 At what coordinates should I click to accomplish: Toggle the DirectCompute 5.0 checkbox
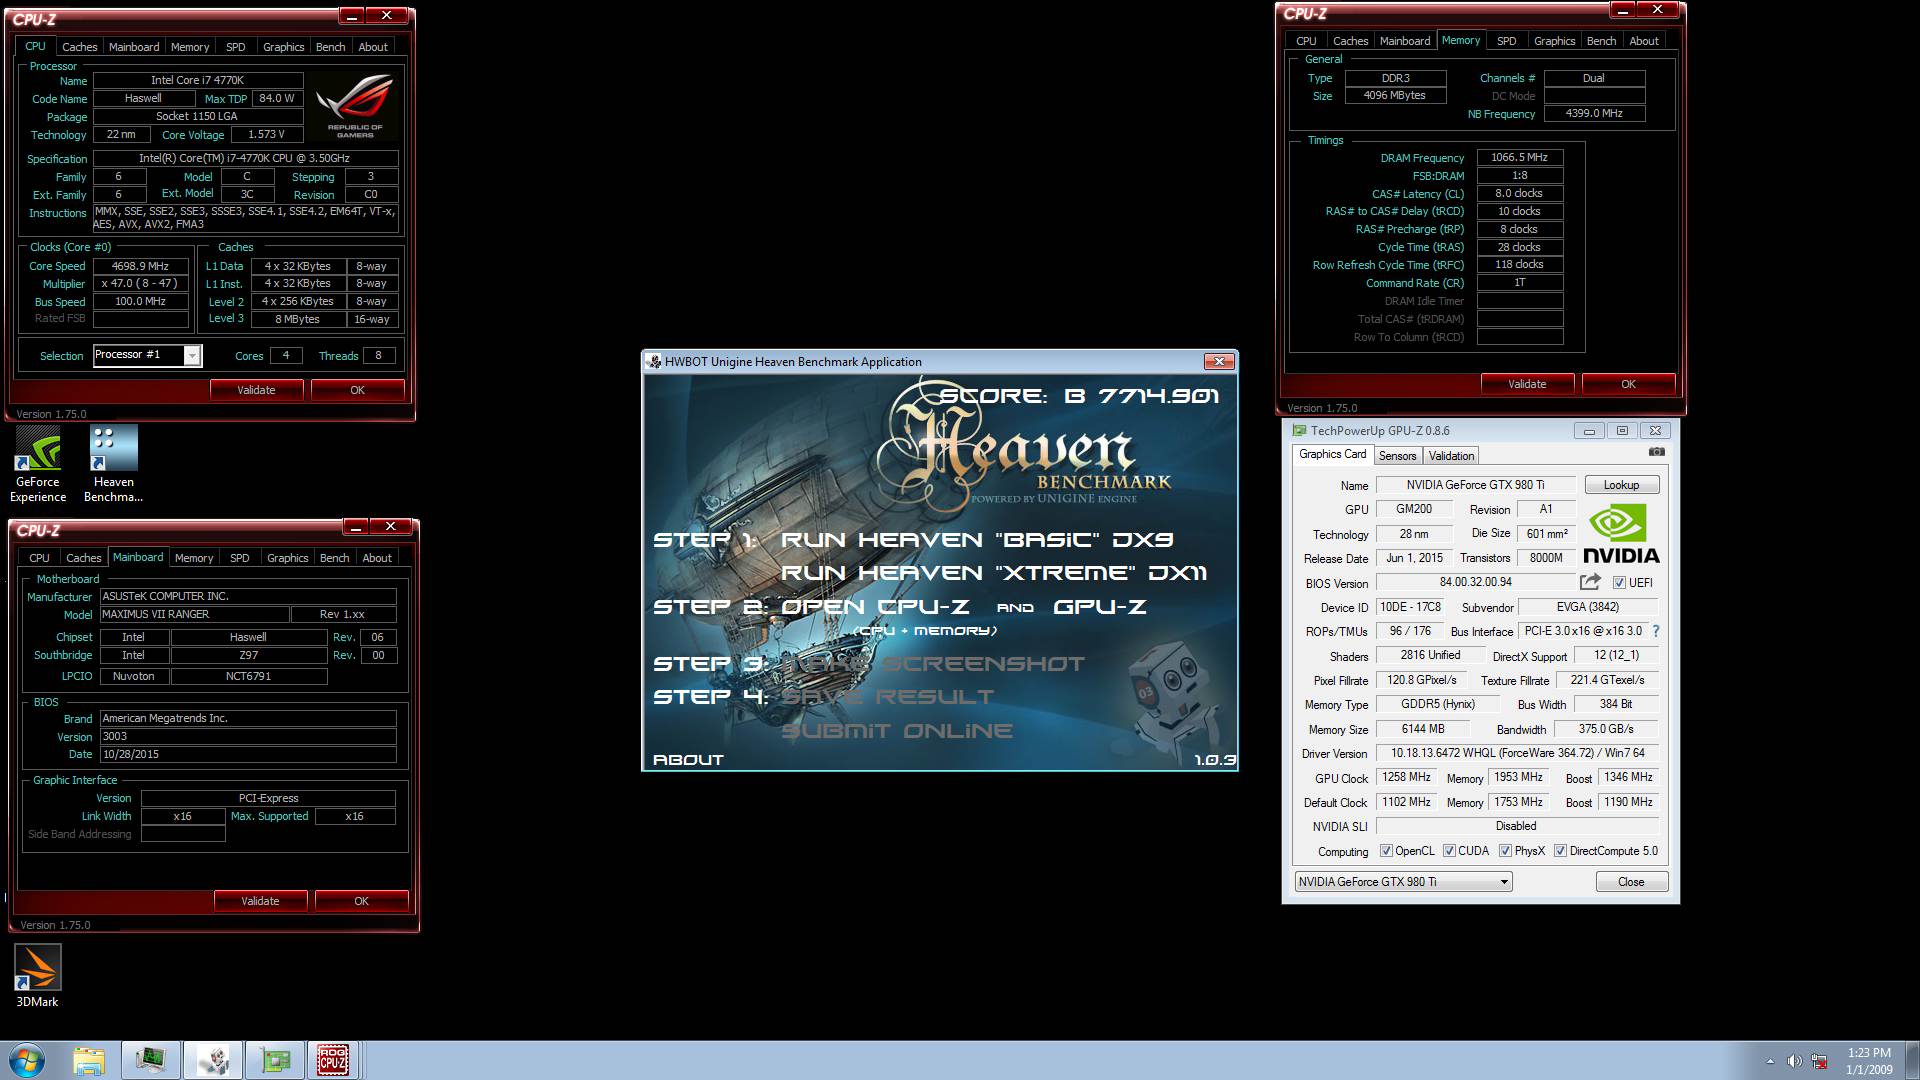click(1560, 851)
